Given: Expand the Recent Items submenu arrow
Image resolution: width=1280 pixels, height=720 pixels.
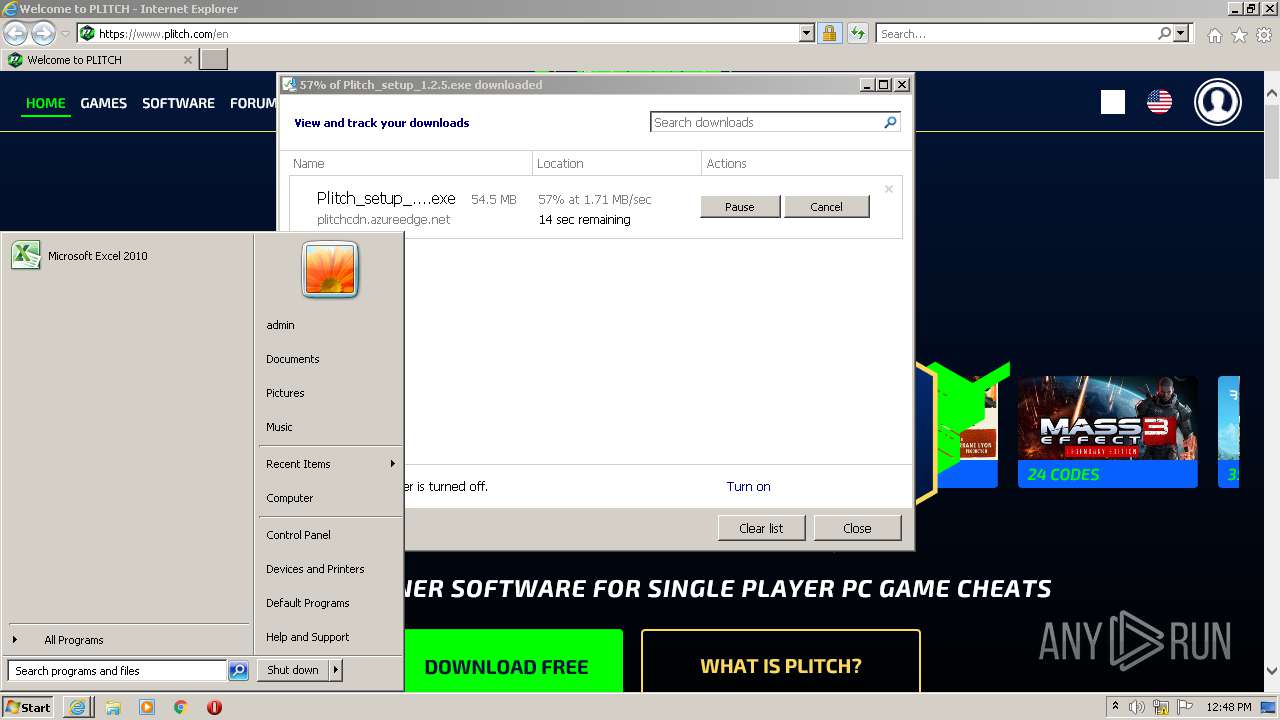Looking at the screenshot, I should [393, 464].
